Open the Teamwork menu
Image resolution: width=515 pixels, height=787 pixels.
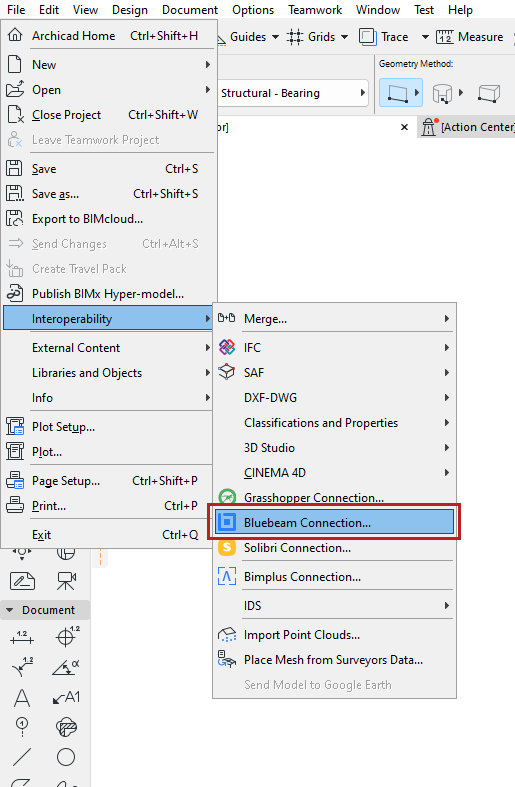pos(315,10)
